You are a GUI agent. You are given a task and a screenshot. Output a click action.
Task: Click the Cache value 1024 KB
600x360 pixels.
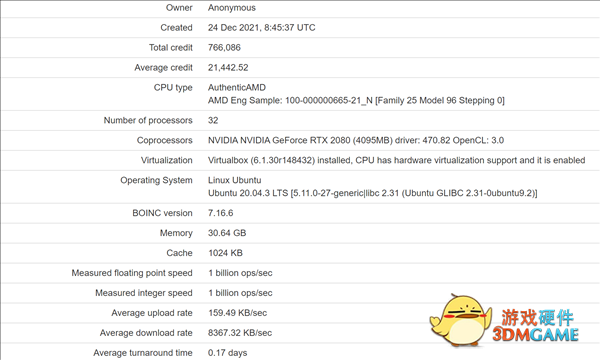click(225, 252)
